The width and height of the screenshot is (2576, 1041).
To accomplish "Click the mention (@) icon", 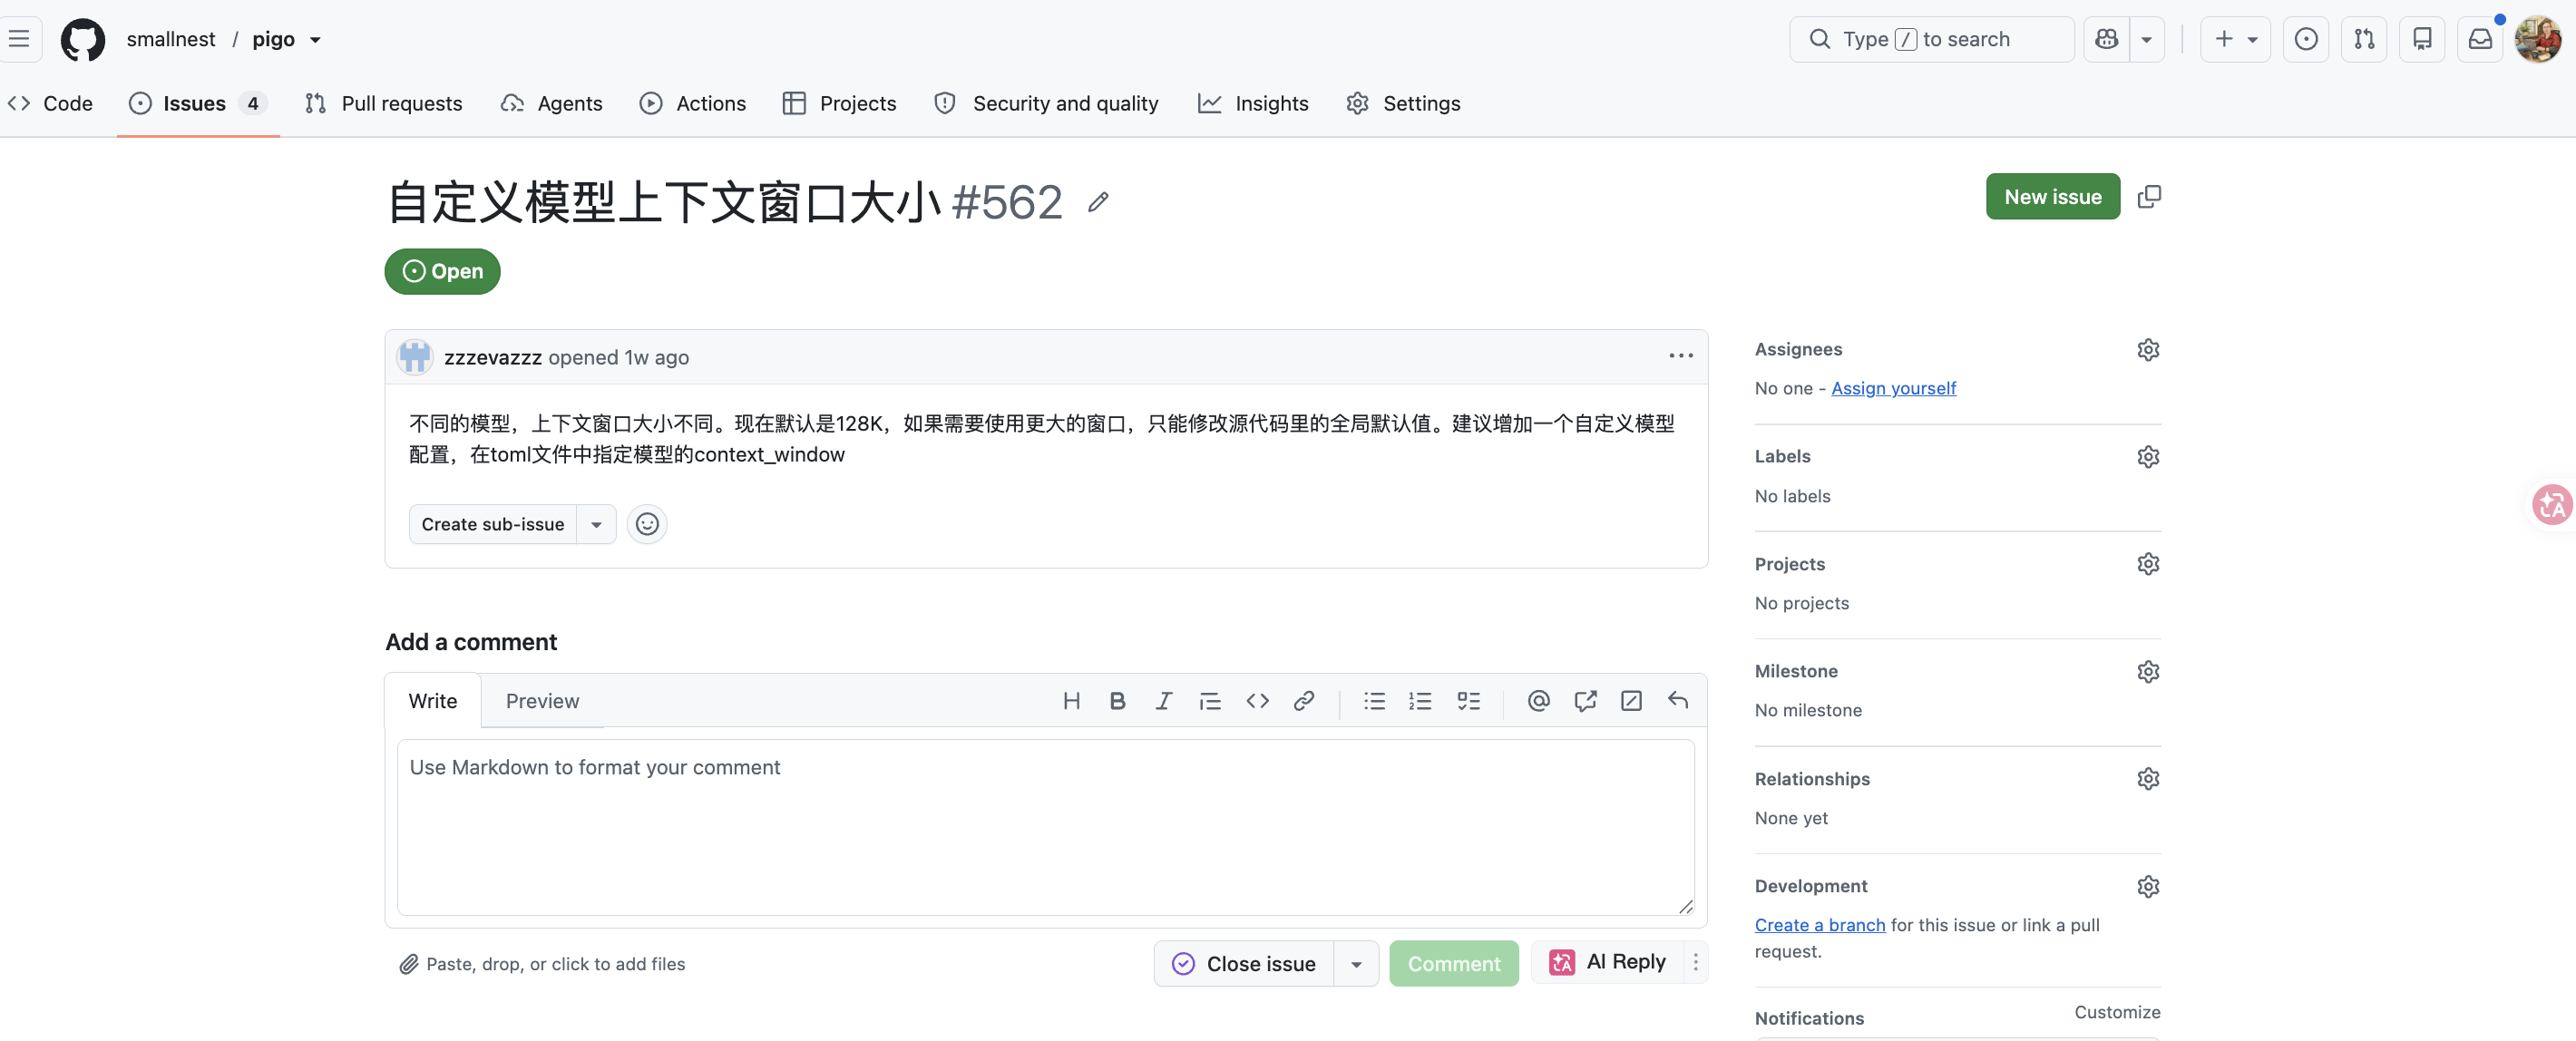I will [x=1538, y=701].
